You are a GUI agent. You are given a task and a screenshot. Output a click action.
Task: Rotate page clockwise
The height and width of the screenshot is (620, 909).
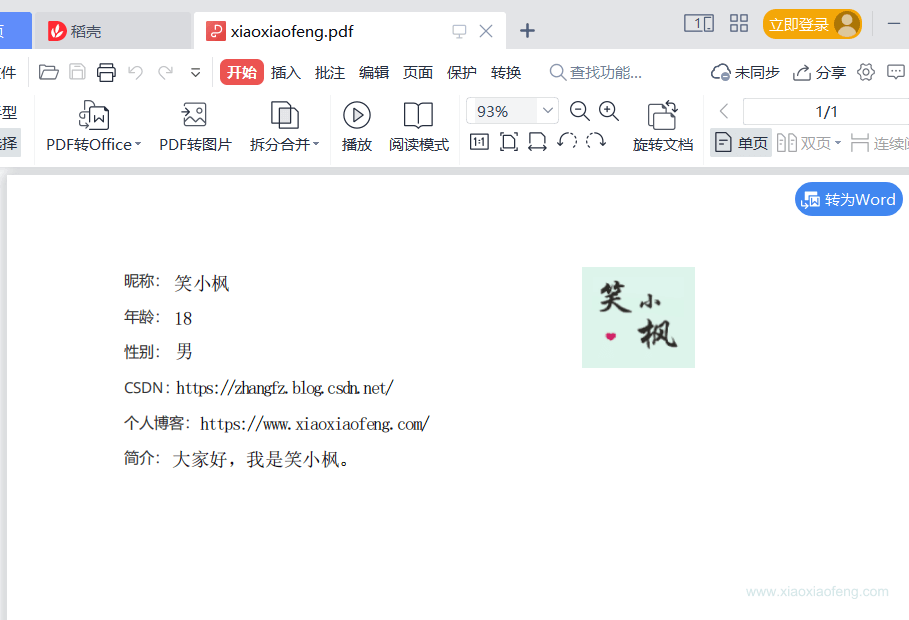click(596, 141)
